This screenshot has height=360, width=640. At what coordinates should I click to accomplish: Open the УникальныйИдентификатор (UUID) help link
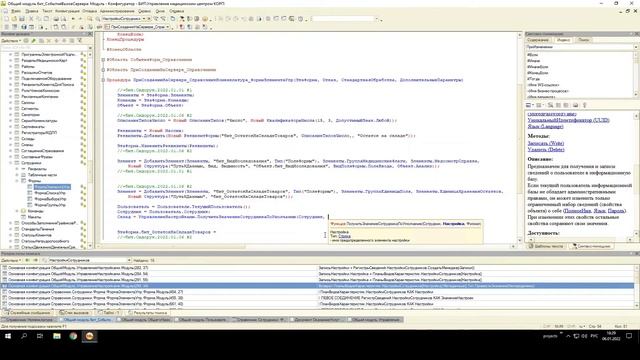(x=568, y=120)
